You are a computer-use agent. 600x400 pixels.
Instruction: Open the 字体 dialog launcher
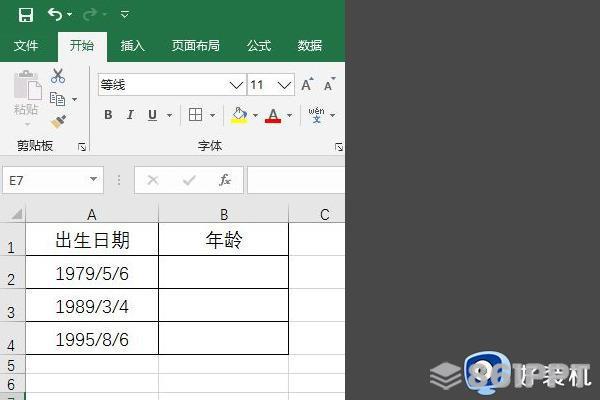339,147
